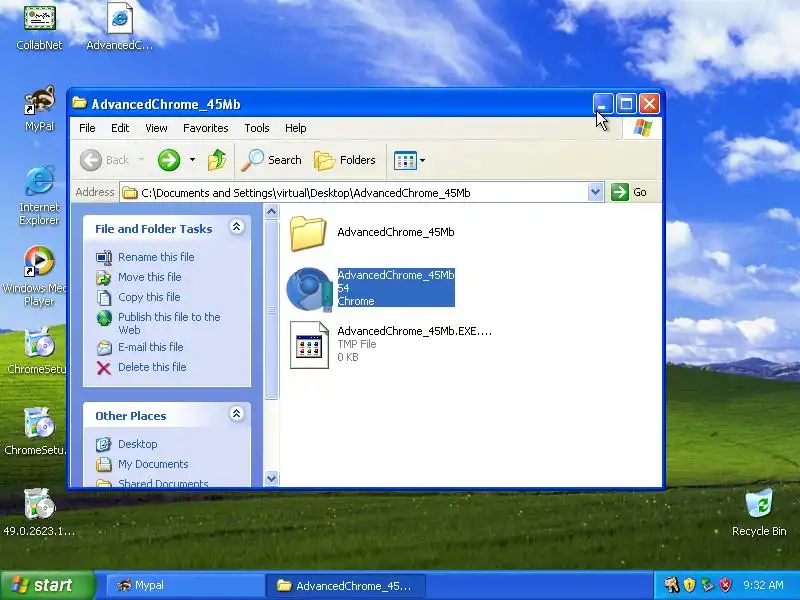Click the red shield security alert tray icon
The width and height of the screenshot is (800, 600).
725,585
